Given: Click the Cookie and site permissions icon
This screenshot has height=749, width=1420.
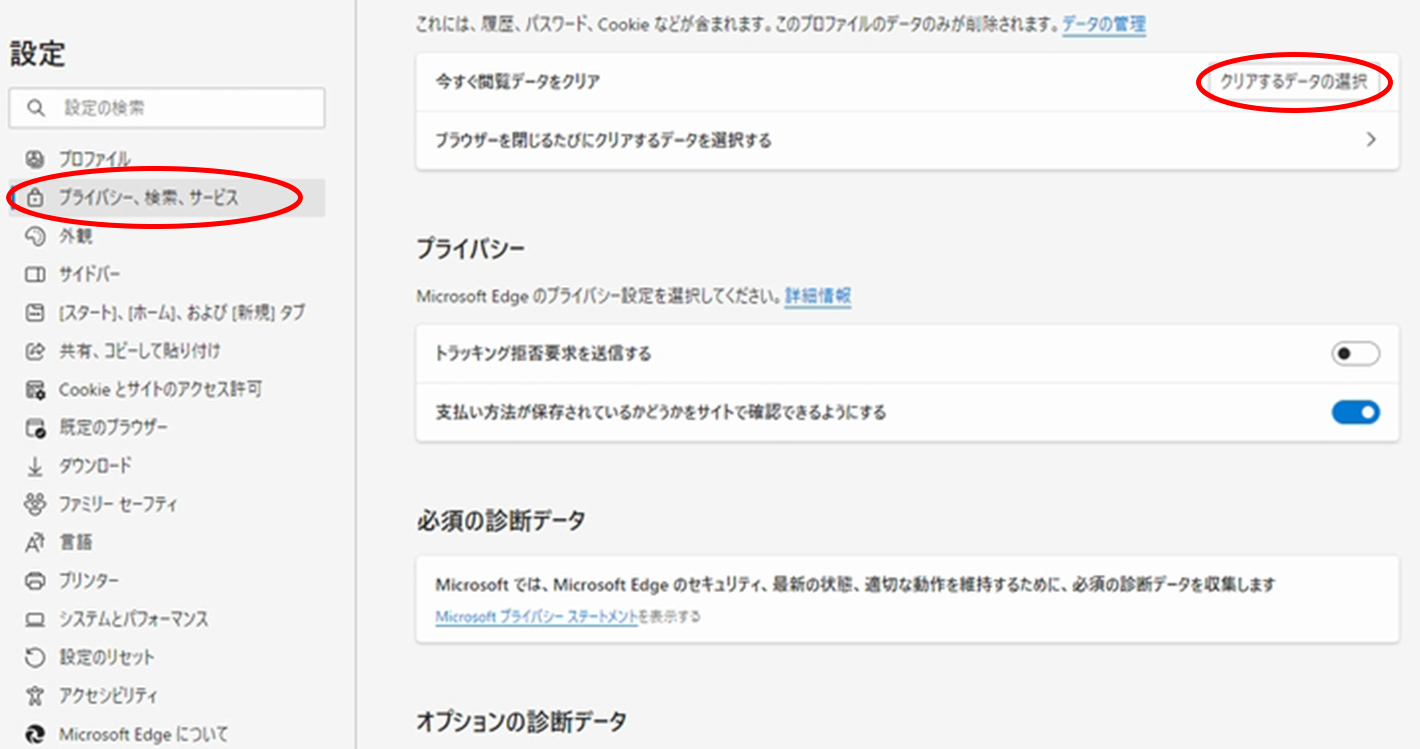Looking at the screenshot, I should pos(35,389).
